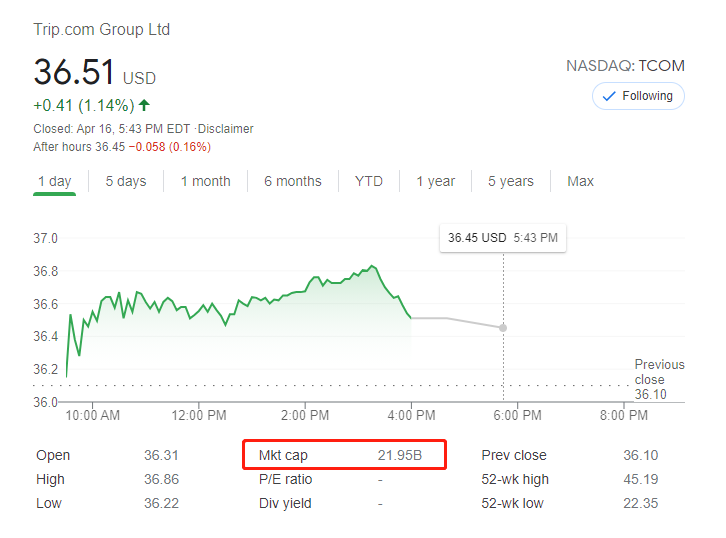
Task: Click the gray dot marker on the chart
Action: [503, 327]
